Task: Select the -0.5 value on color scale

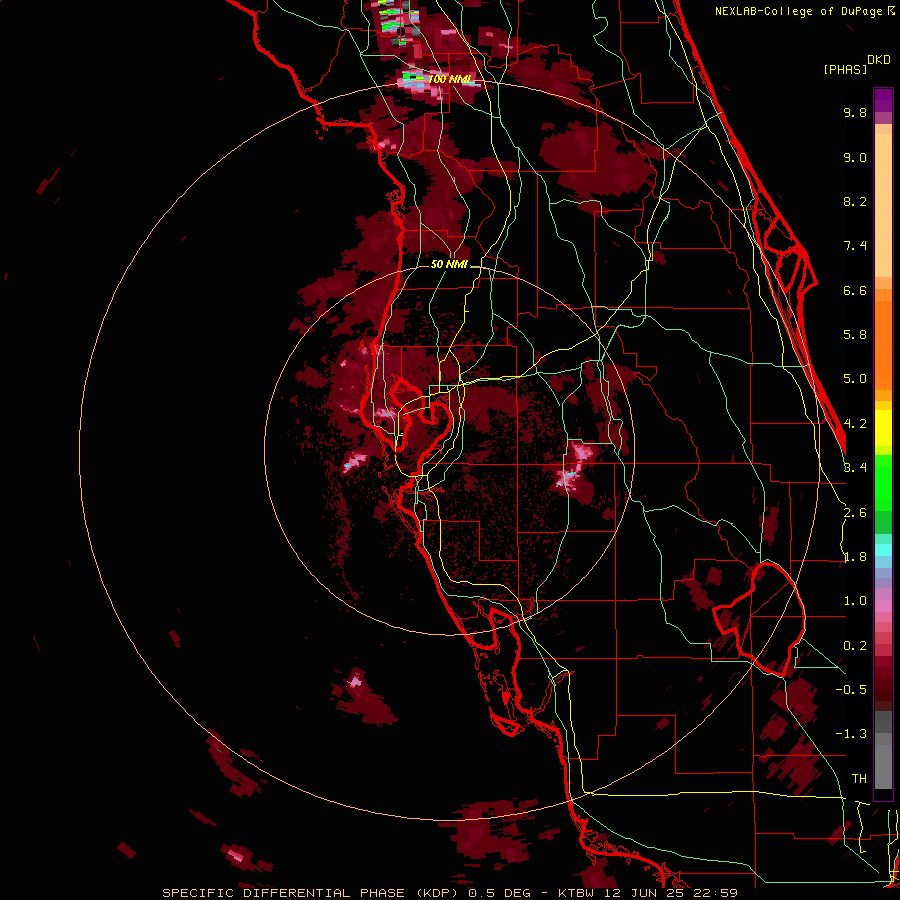Action: [851, 690]
